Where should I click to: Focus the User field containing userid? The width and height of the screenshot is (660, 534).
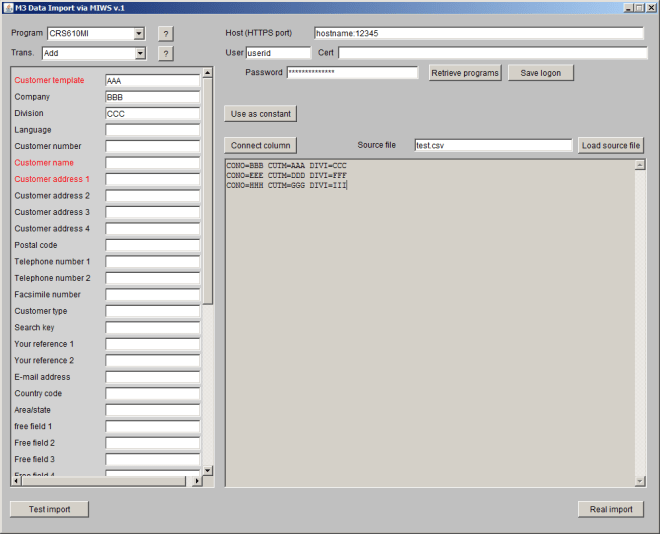(278, 53)
